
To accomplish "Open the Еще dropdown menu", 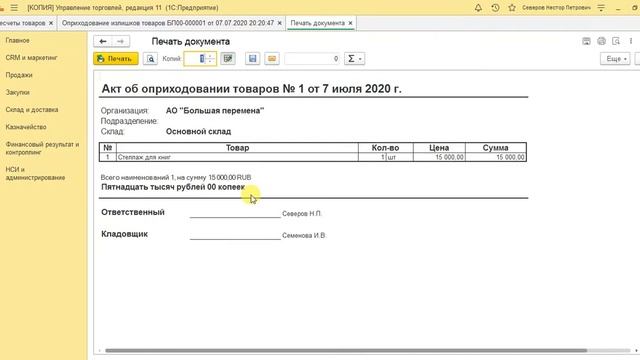I will (x=615, y=59).
